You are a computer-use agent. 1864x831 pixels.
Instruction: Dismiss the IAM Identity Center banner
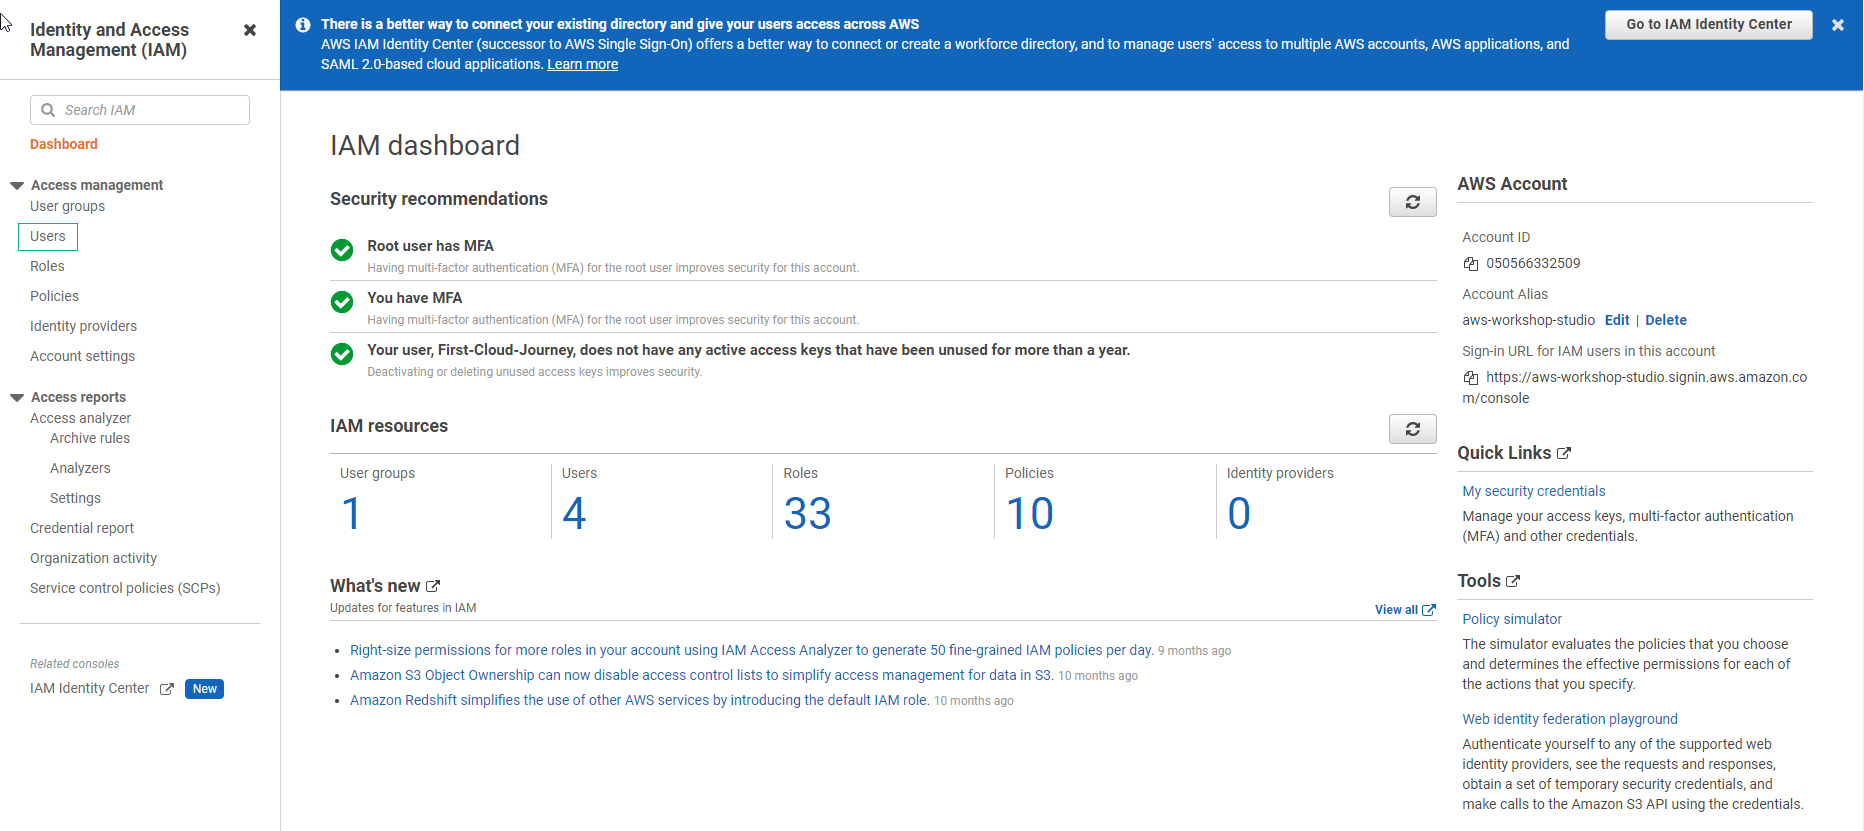pyautogui.click(x=1838, y=25)
